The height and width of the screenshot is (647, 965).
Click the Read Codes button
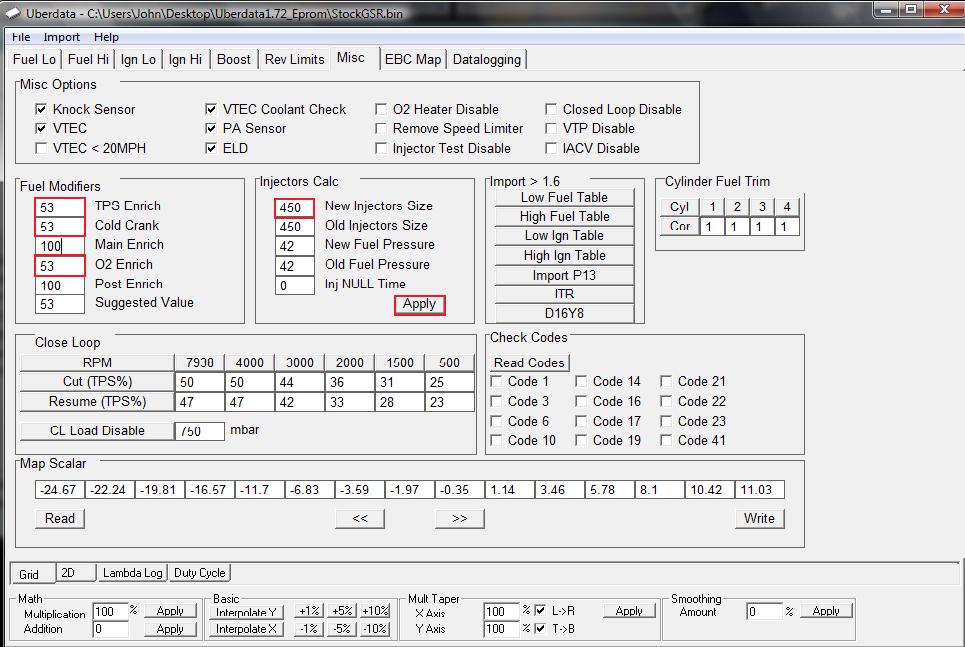(x=529, y=363)
